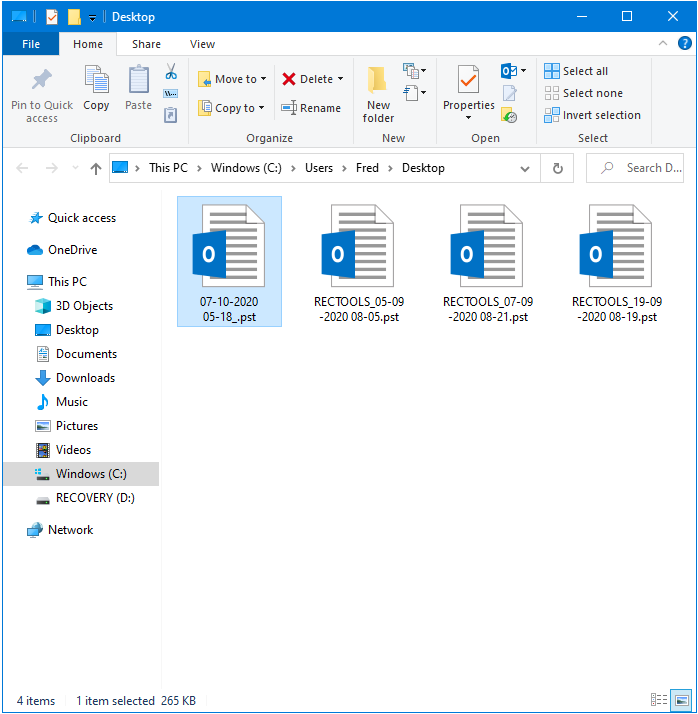Open Videos folder in sidebar

(73, 450)
